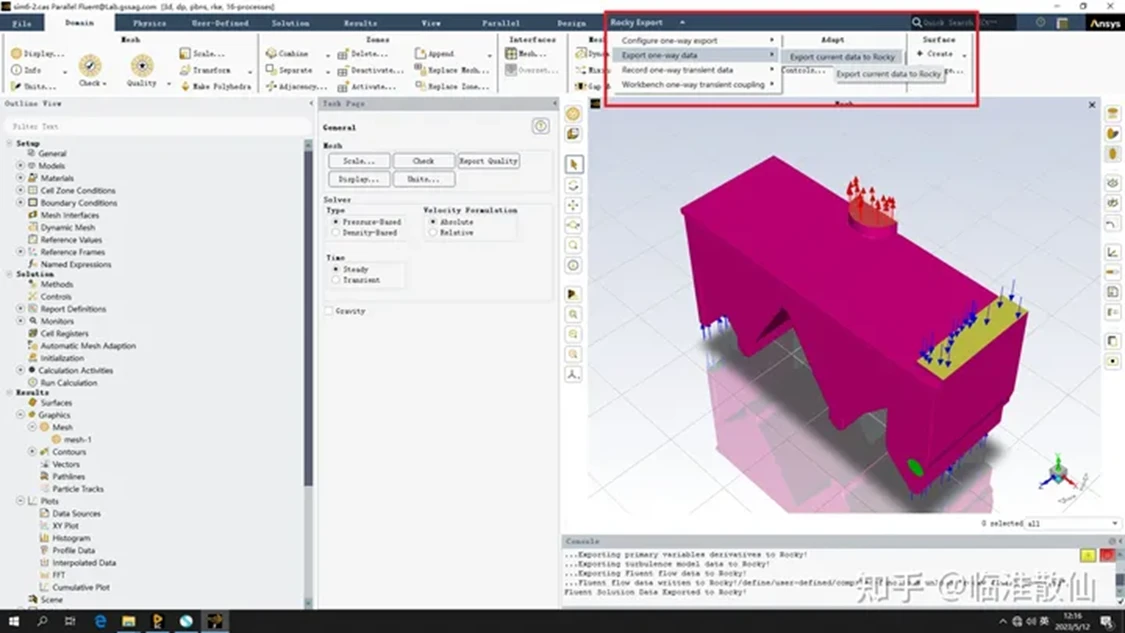Image resolution: width=1125 pixels, height=633 pixels.
Task: Switch to the Physics ribbon tab
Action: (149, 23)
